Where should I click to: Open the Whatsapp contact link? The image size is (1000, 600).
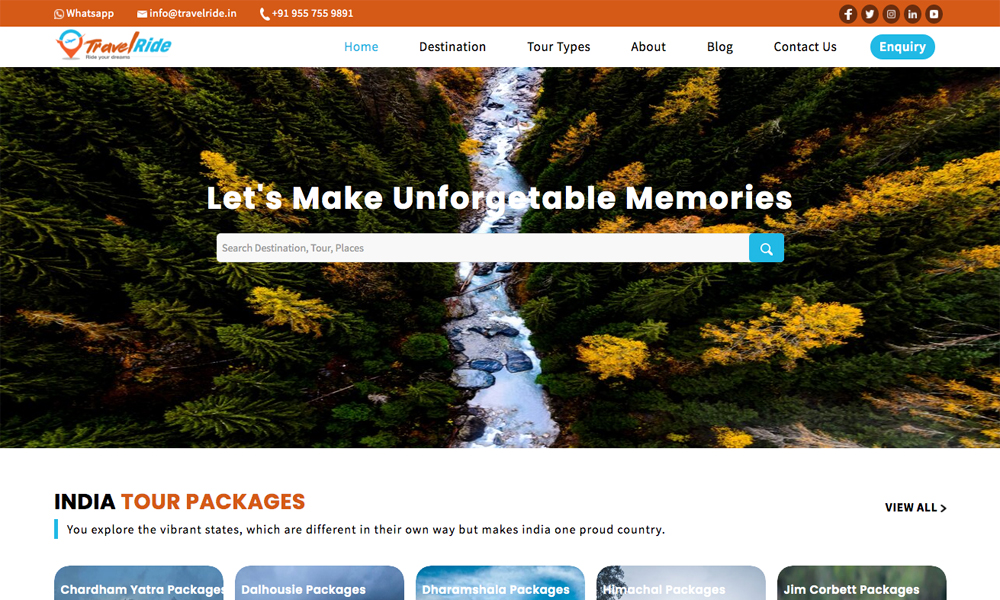coord(84,13)
